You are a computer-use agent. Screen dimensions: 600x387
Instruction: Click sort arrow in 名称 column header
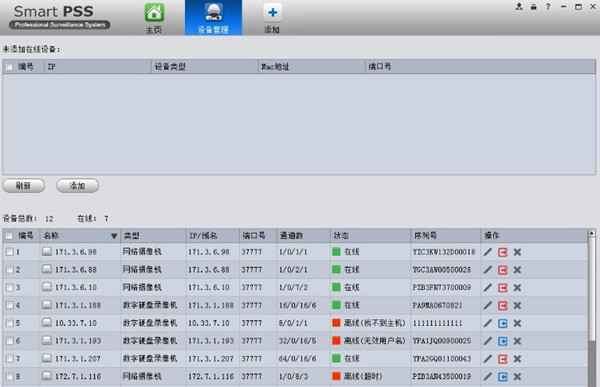(x=114, y=236)
